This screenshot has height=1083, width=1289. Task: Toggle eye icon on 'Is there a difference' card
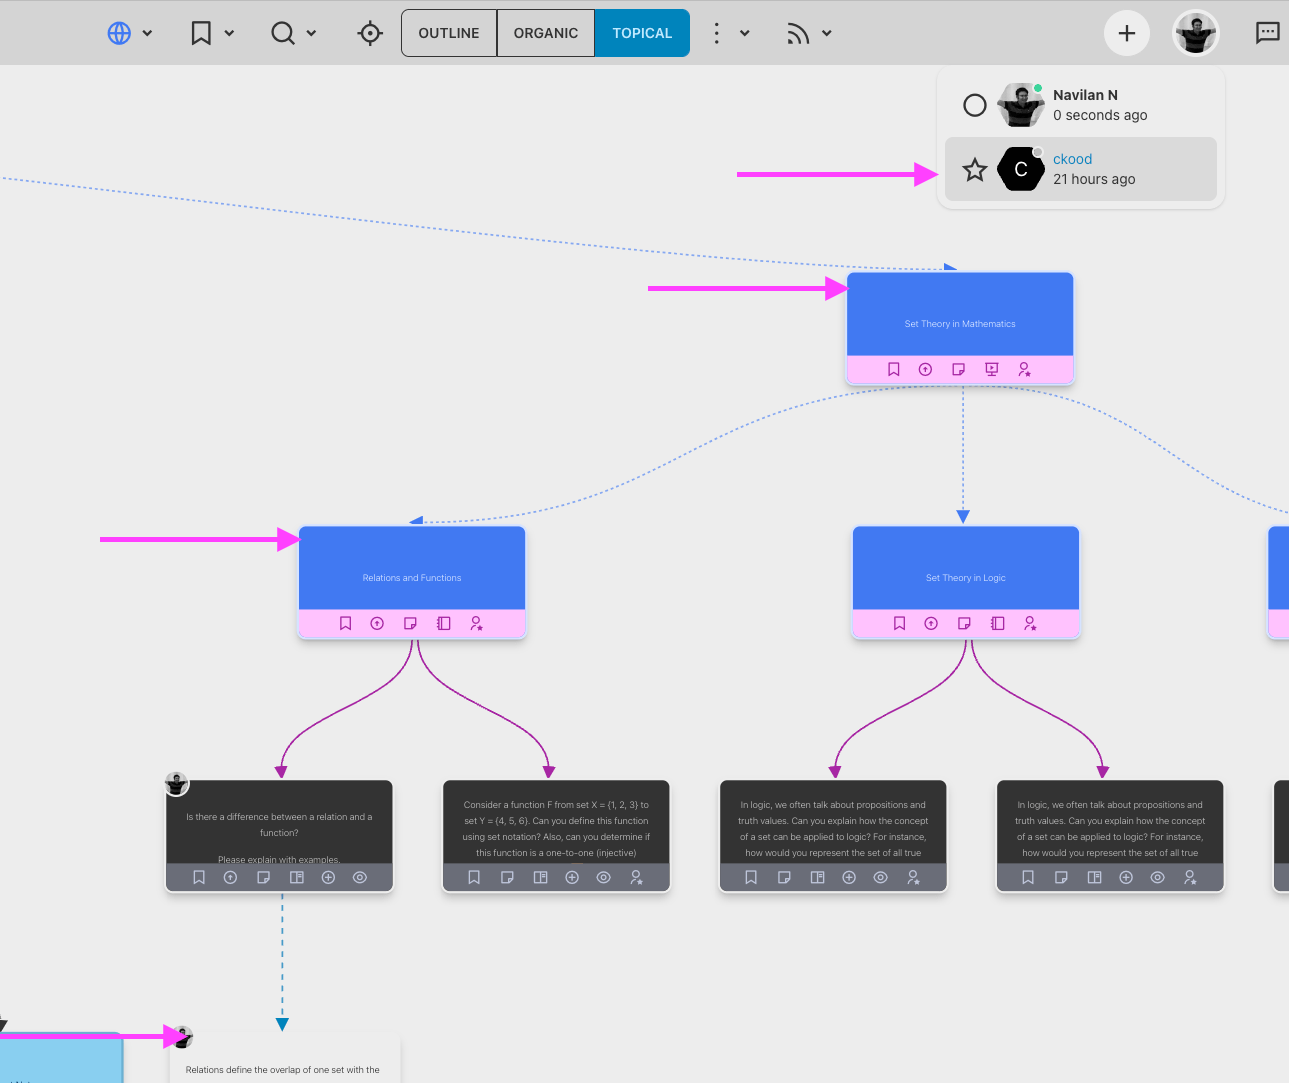coord(360,877)
